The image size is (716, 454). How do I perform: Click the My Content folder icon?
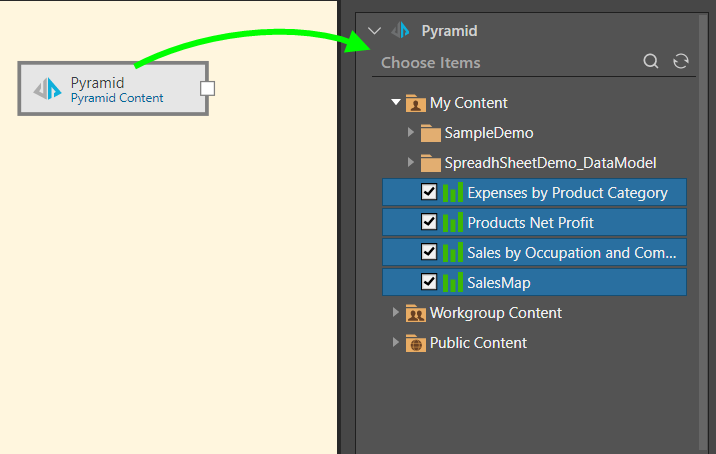(x=416, y=103)
